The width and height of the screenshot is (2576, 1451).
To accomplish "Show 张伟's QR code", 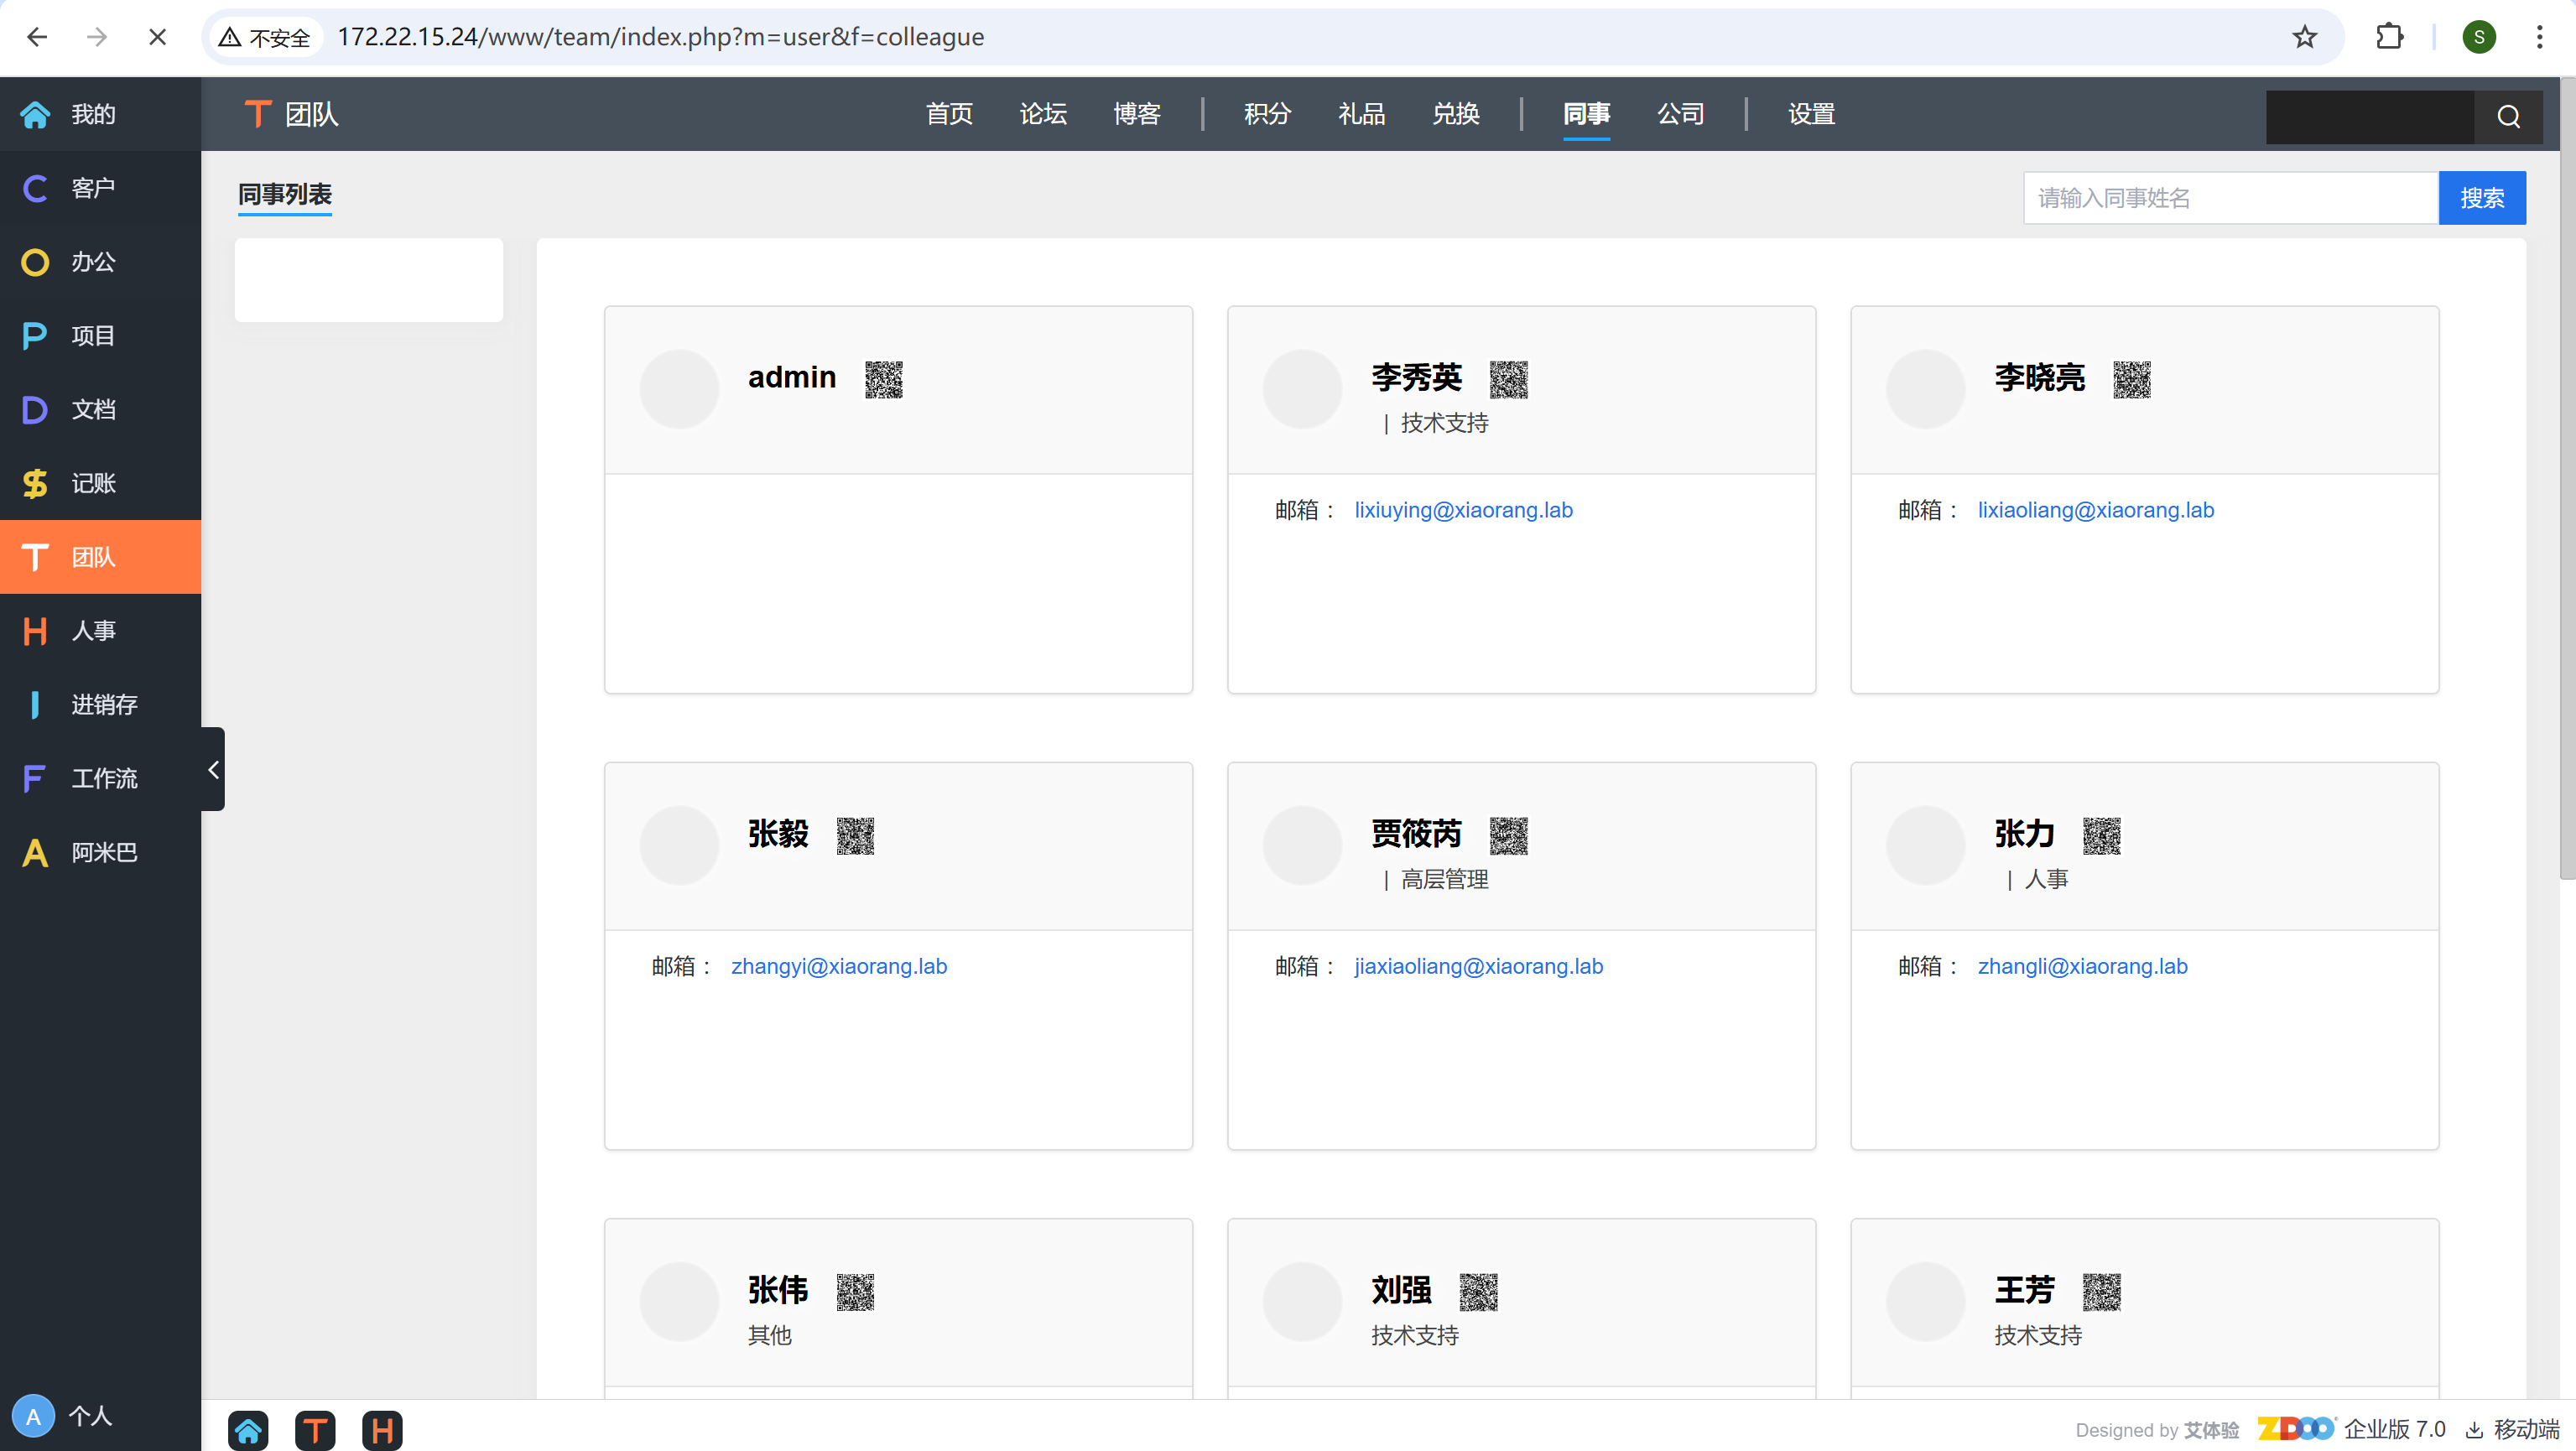I will [855, 1292].
